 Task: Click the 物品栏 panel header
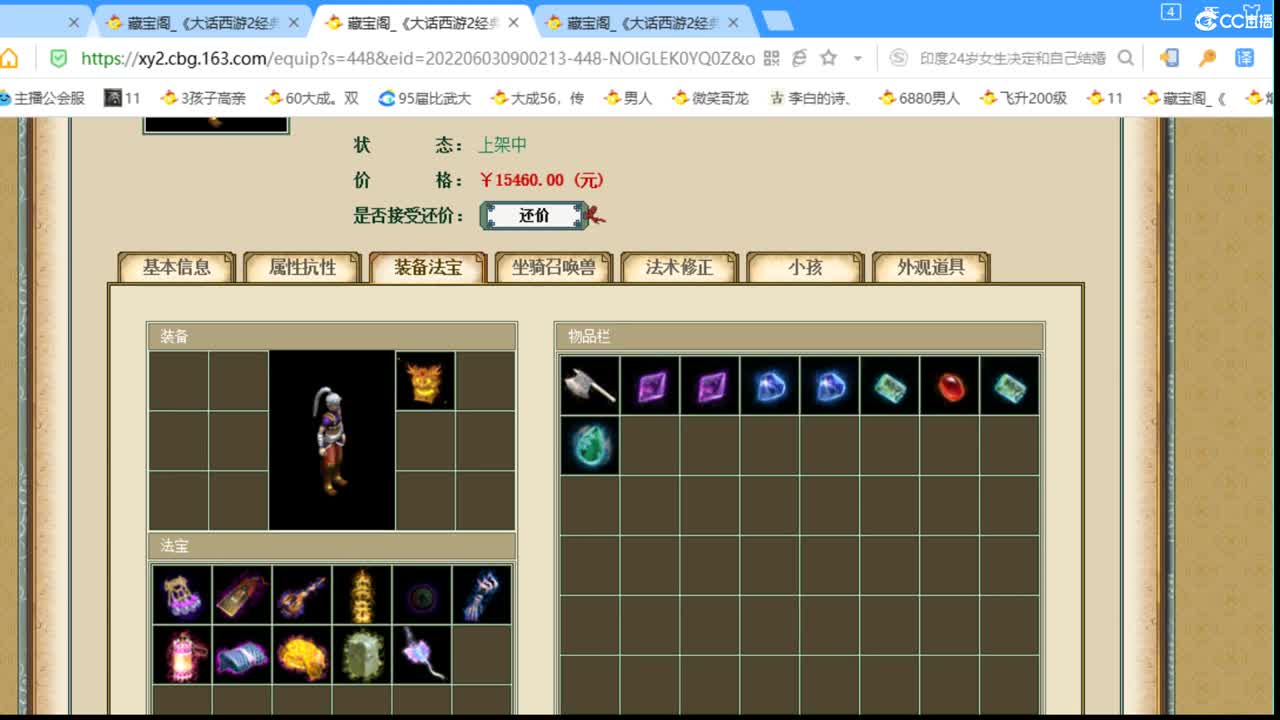click(800, 336)
